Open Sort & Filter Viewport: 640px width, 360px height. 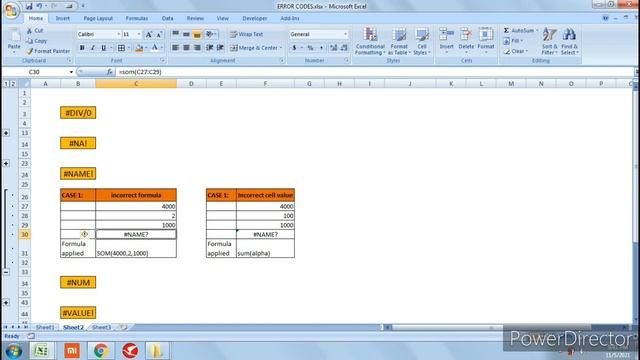click(549, 41)
